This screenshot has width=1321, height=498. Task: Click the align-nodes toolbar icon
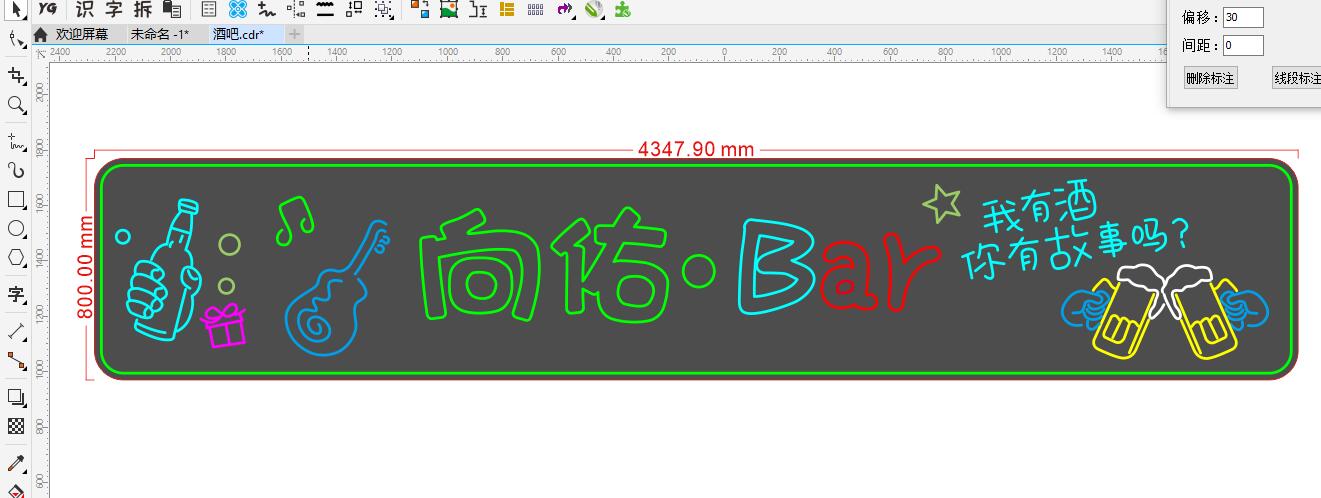[296, 10]
